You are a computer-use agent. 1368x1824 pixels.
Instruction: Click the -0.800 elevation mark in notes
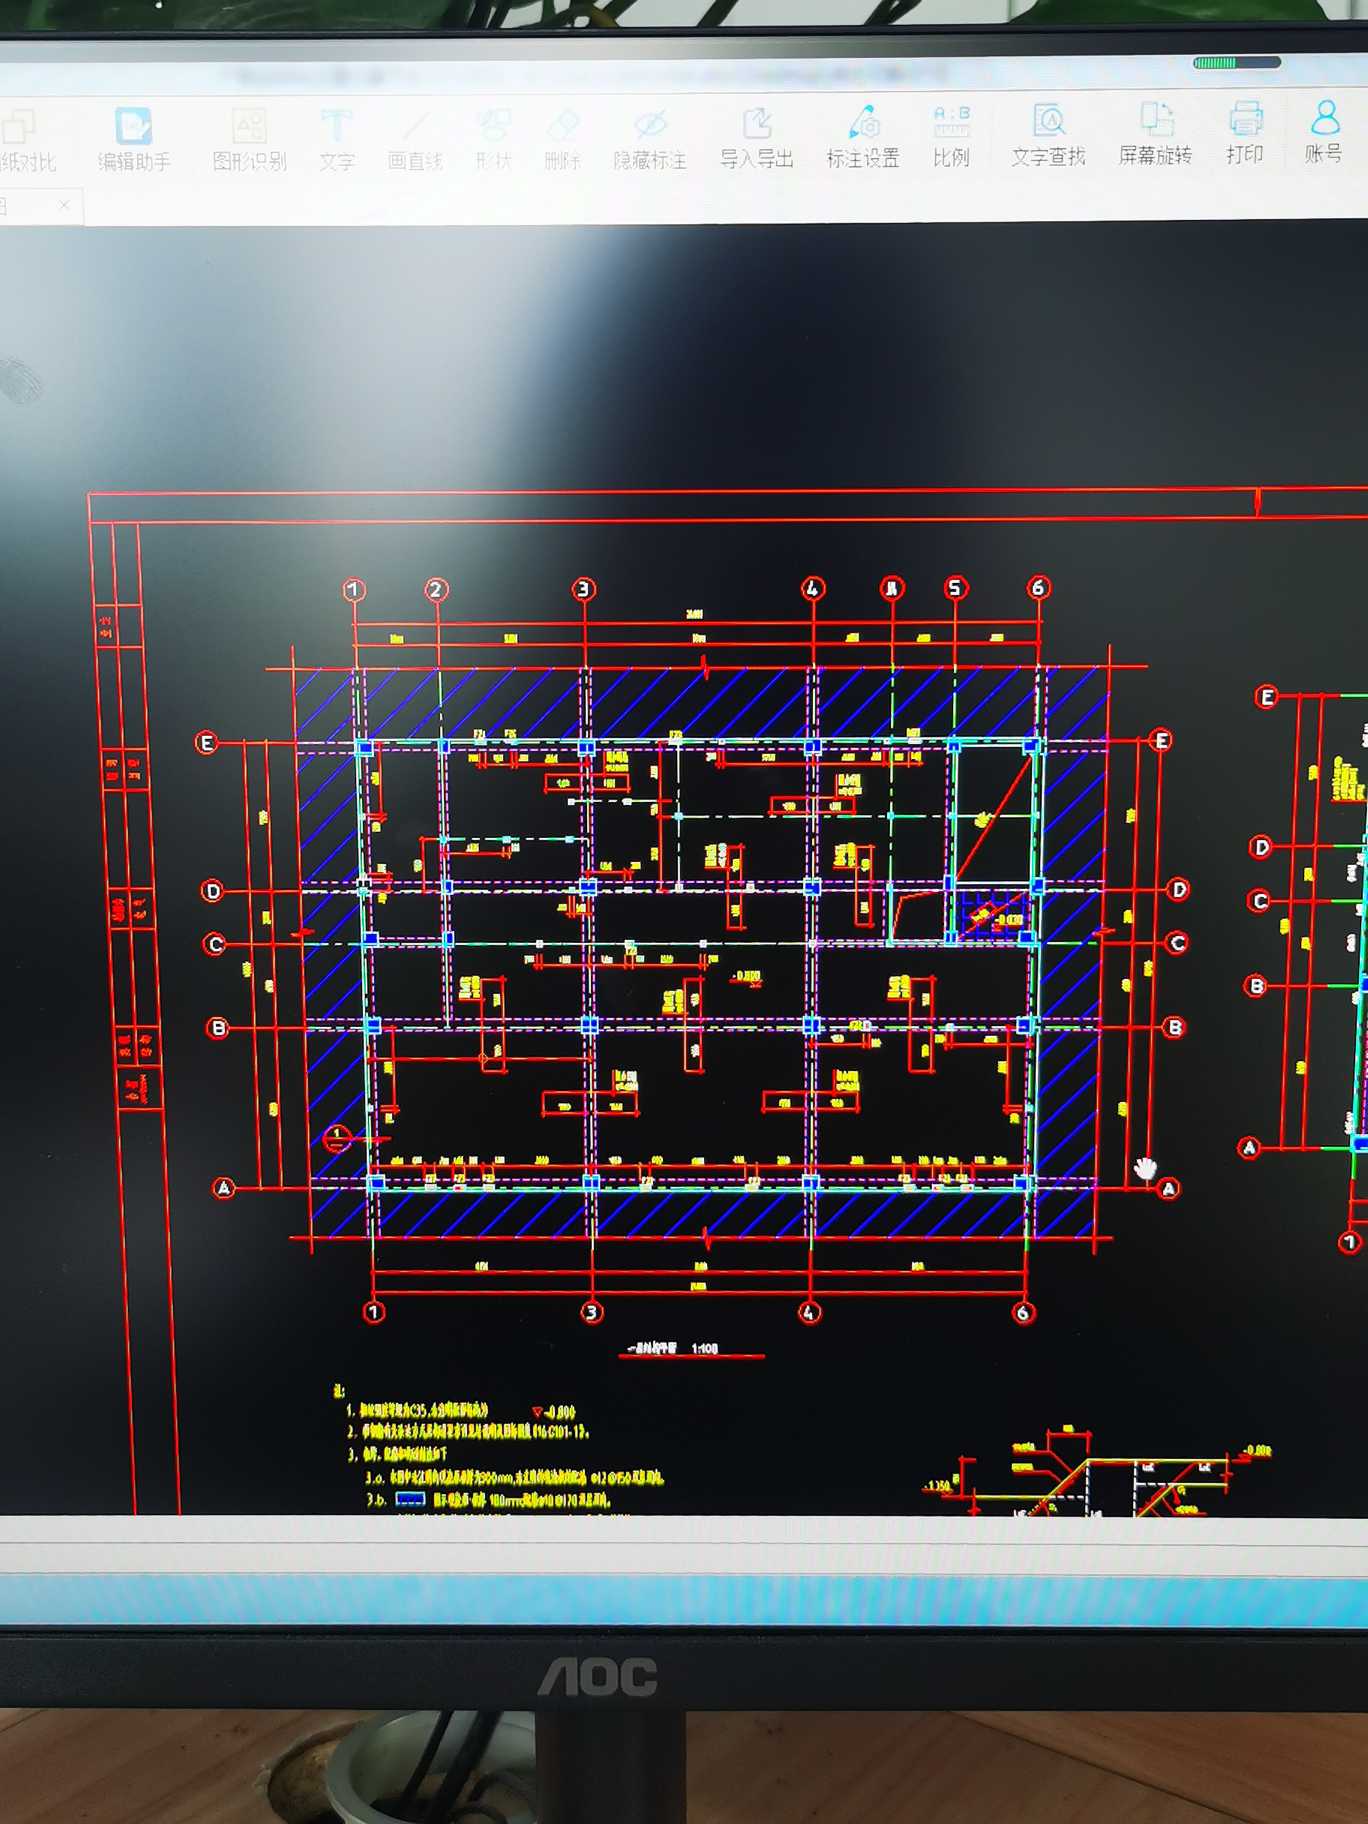tap(554, 1411)
